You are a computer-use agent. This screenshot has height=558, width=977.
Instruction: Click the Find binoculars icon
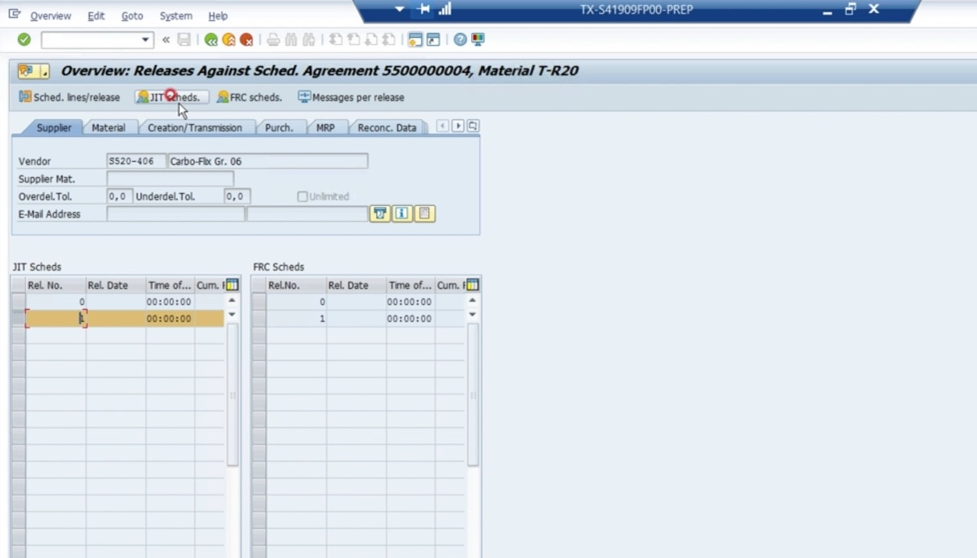[291, 40]
